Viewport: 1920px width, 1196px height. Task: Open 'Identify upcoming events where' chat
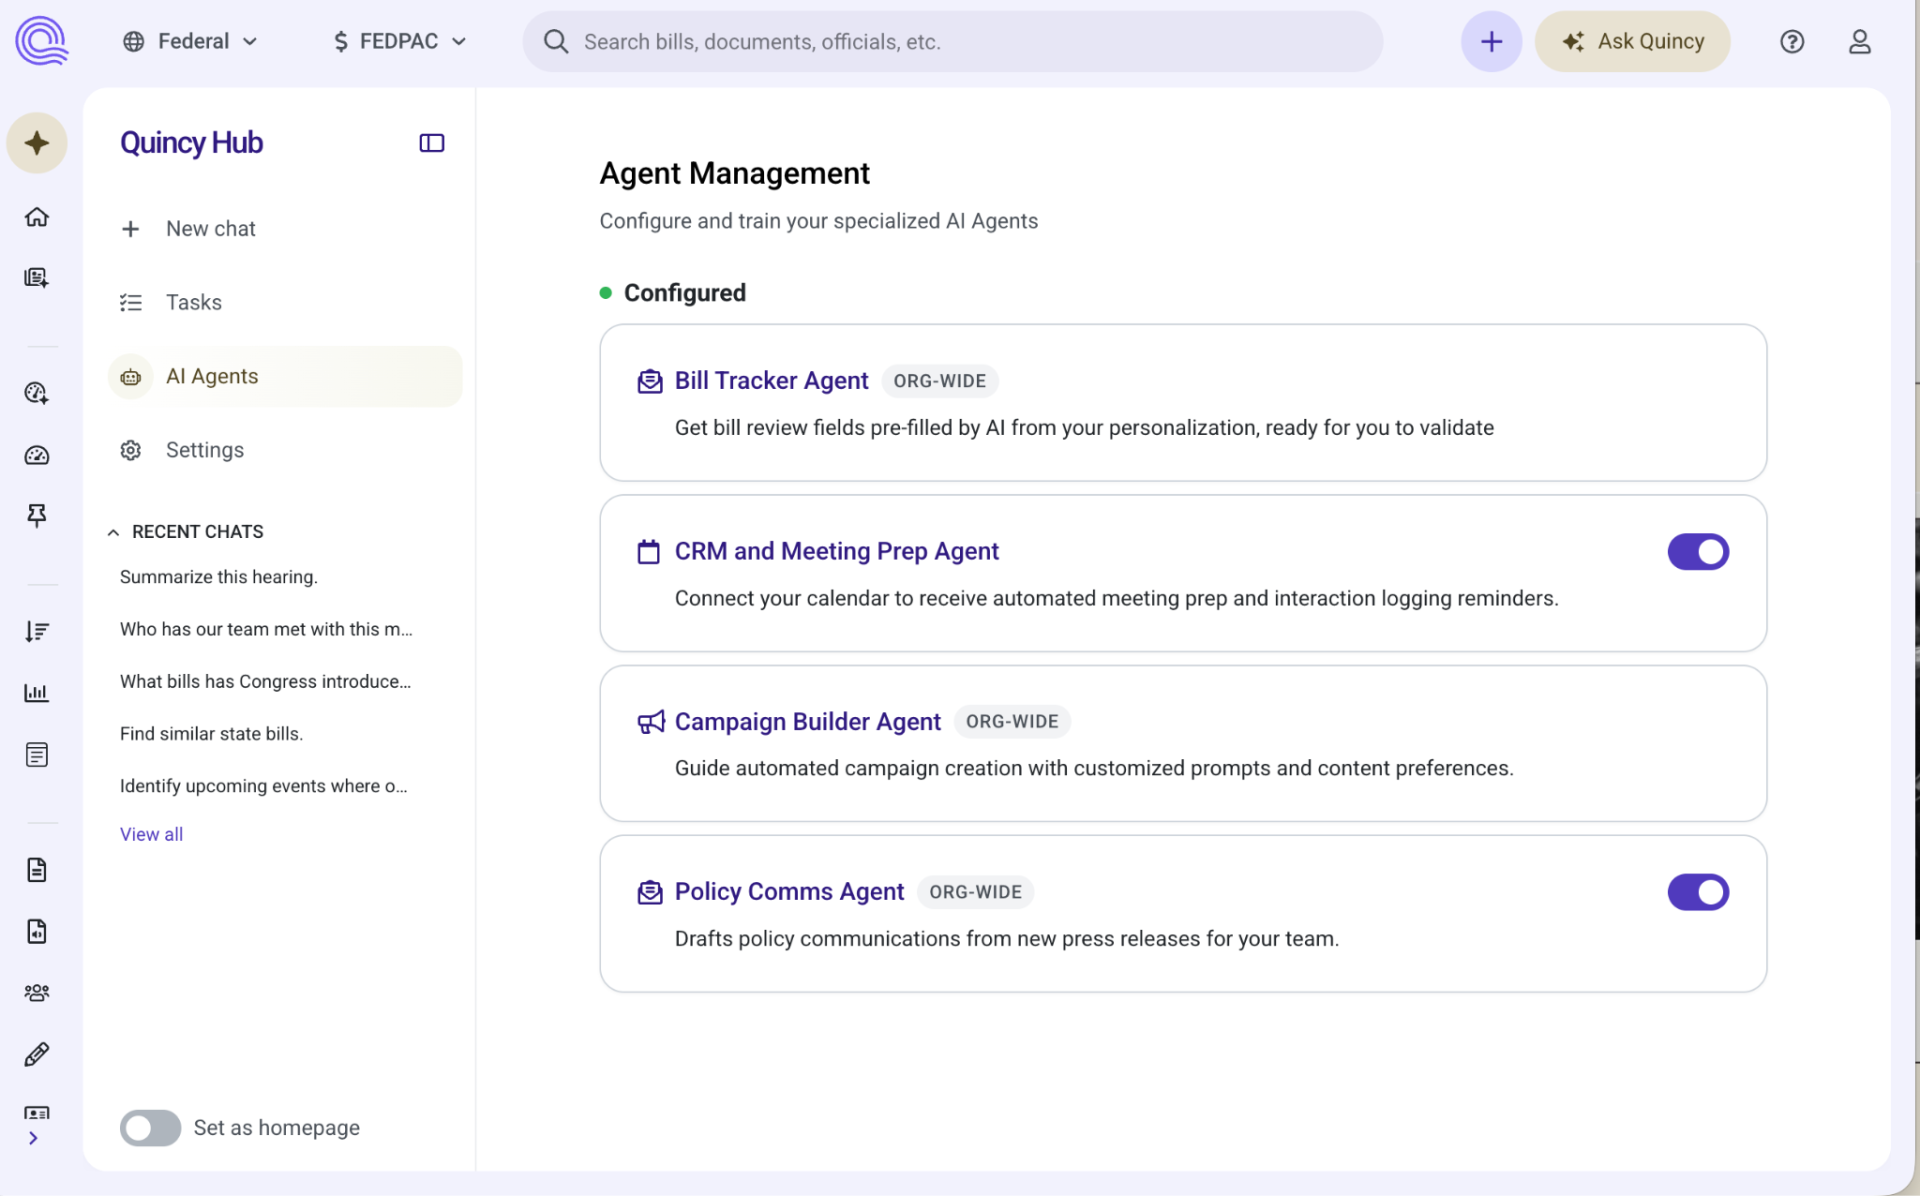coord(263,786)
